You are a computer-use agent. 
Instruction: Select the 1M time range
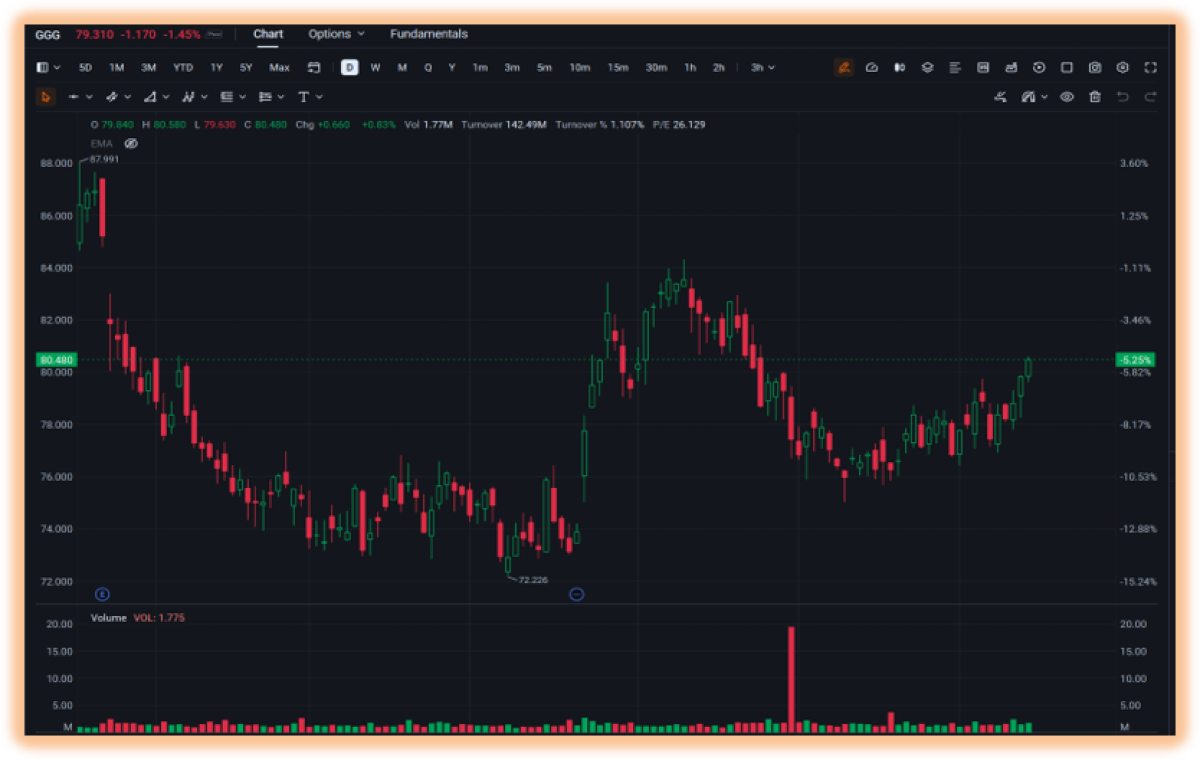click(x=117, y=68)
